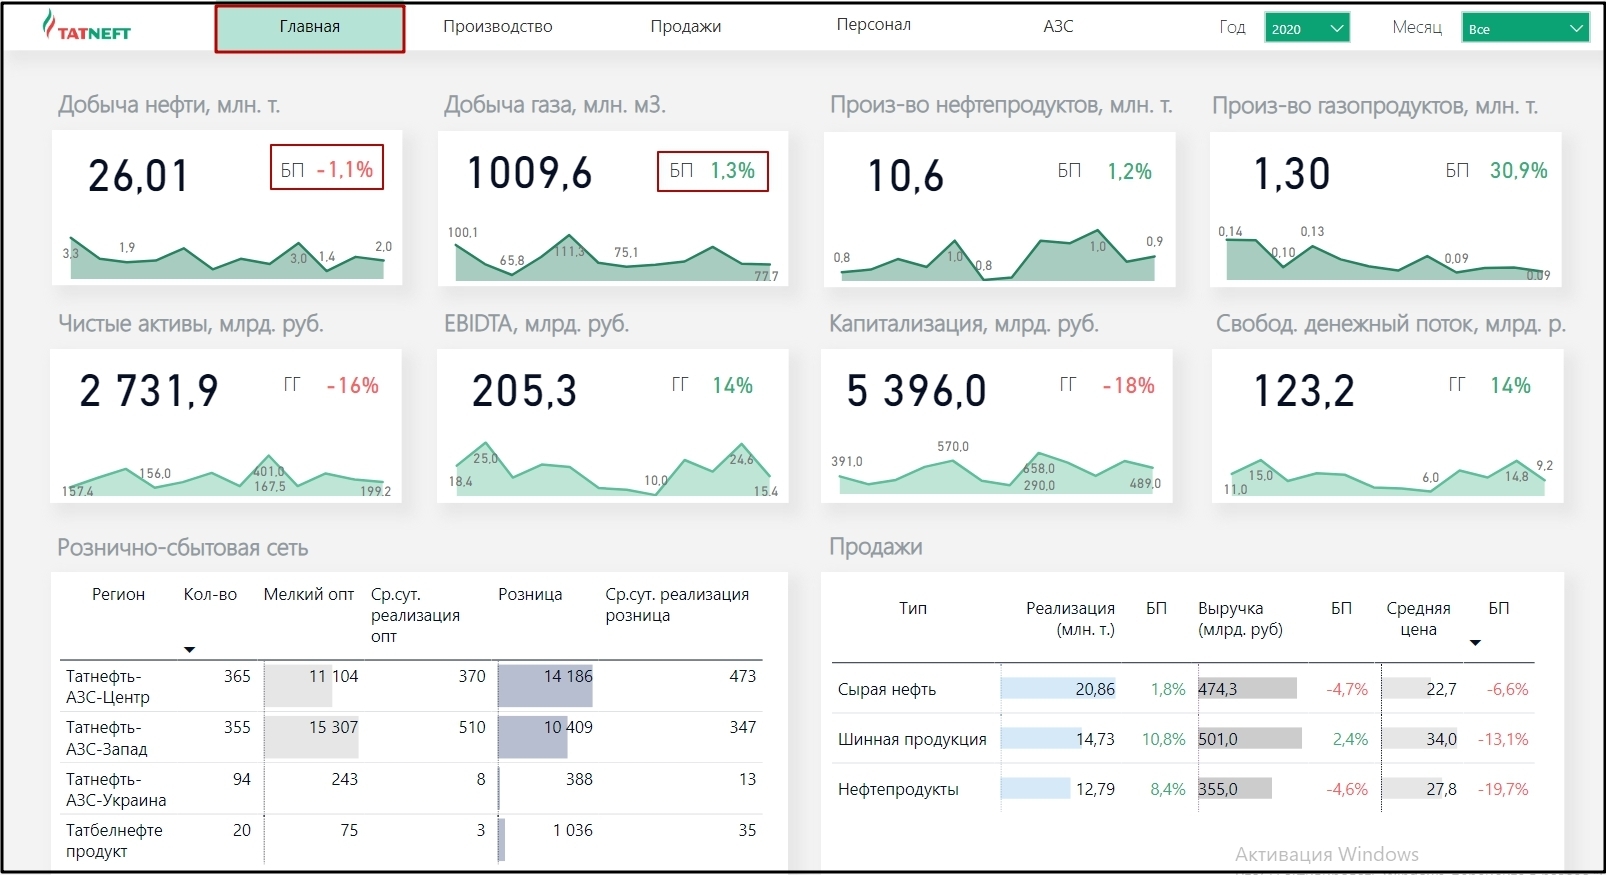
Task: Select the Сырая нефть row
Action: coord(1183,689)
